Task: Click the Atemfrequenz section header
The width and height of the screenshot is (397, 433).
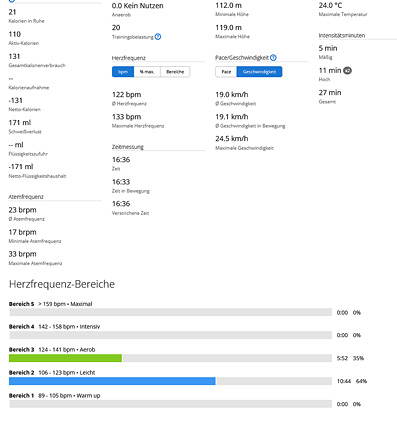Action: coord(26,197)
